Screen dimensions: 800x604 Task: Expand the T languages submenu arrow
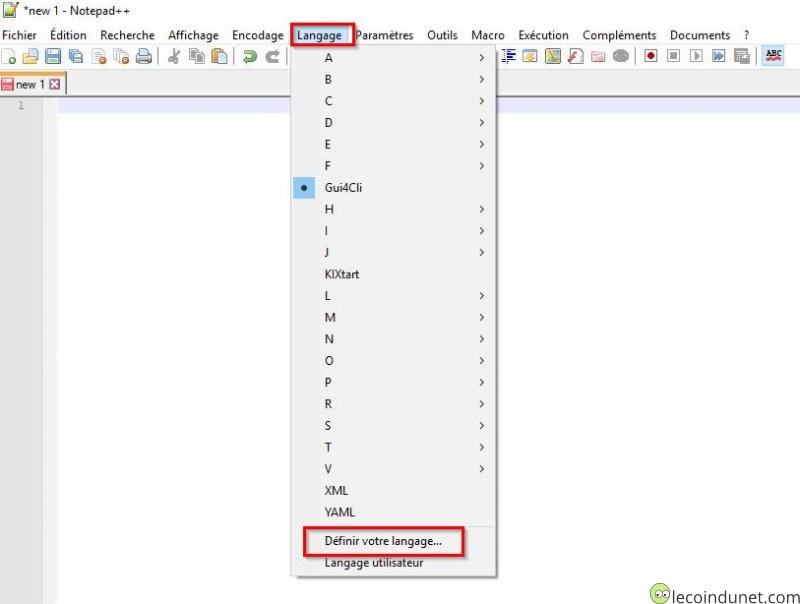(x=481, y=447)
